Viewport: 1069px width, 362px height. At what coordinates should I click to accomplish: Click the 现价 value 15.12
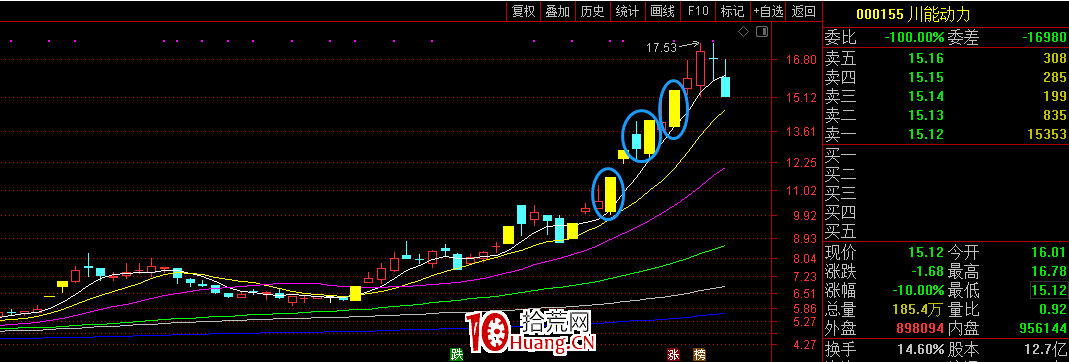click(x=926, y=252)
